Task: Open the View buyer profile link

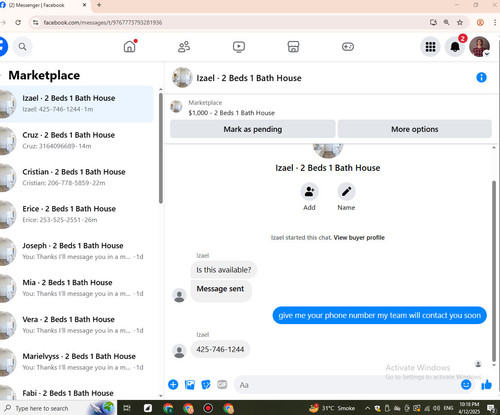Action: [359, 238]
